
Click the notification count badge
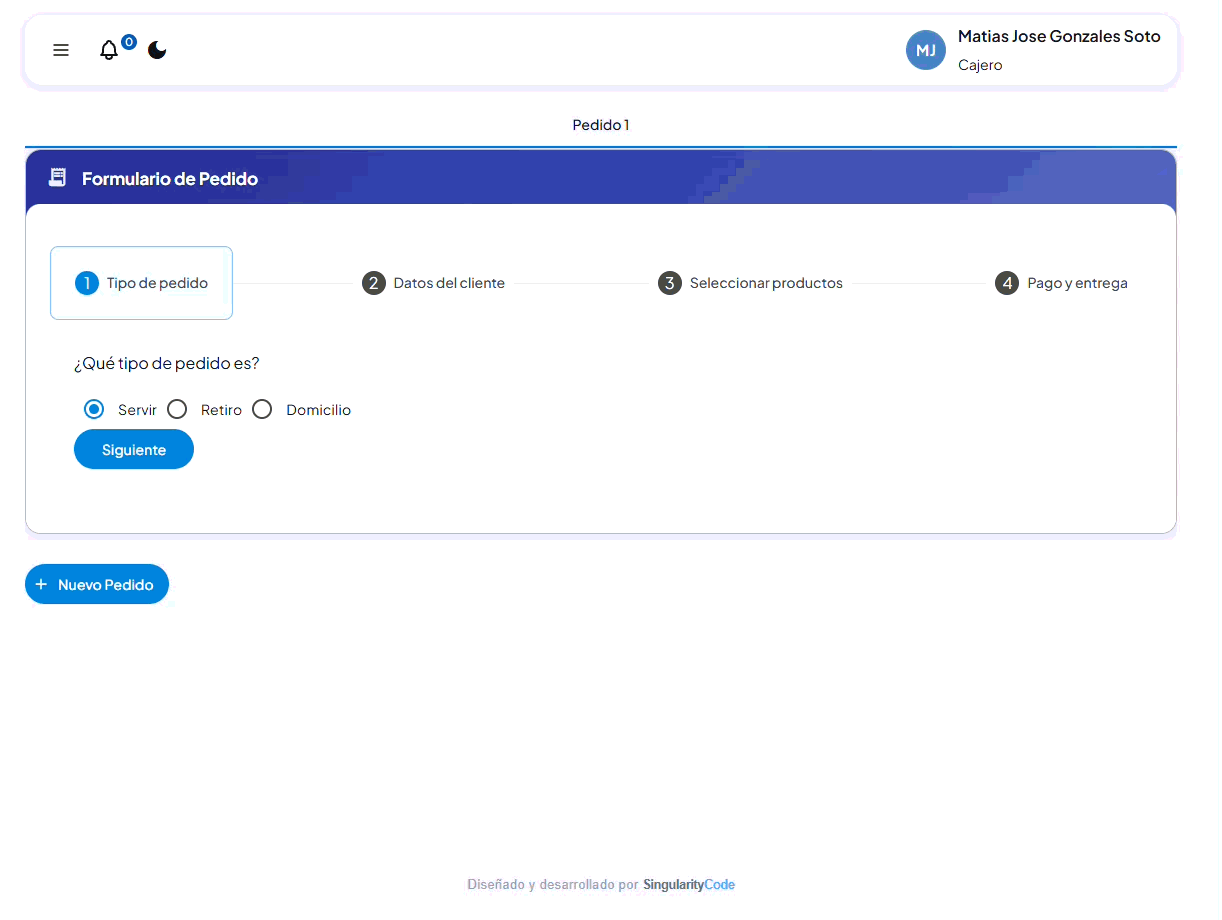[129, 42]
